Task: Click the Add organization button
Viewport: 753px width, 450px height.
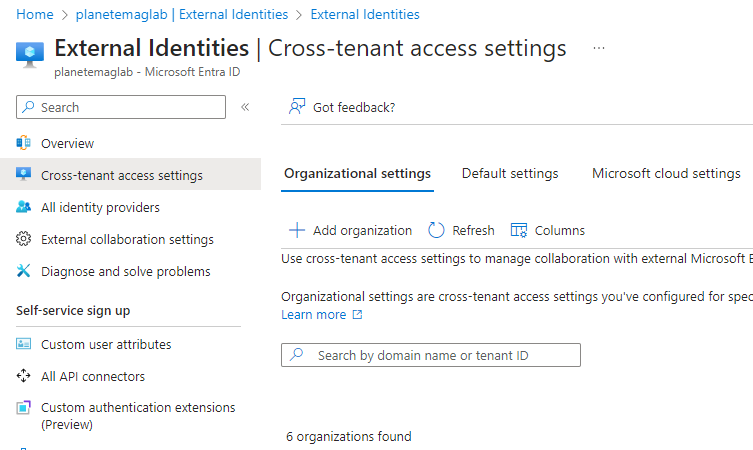Action: click(350, 230)
